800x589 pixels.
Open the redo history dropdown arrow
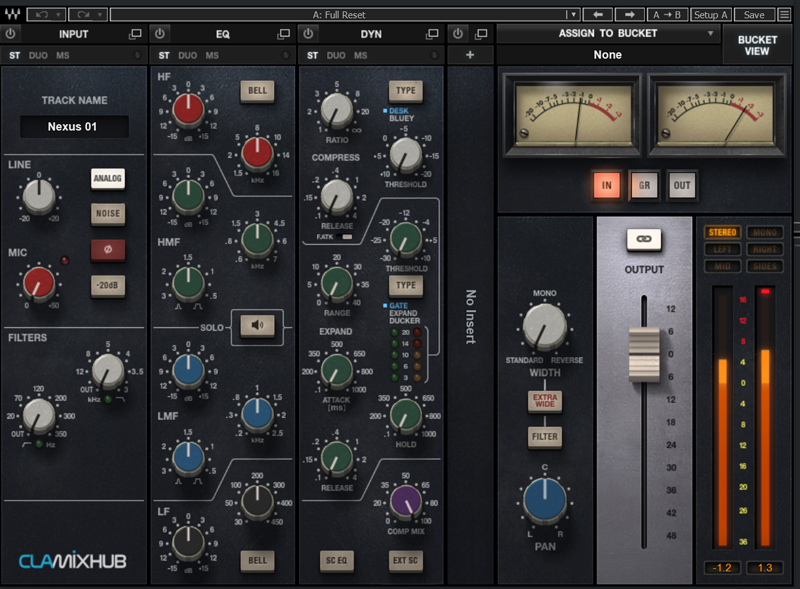pyautogui.click(x=99, y=14)
